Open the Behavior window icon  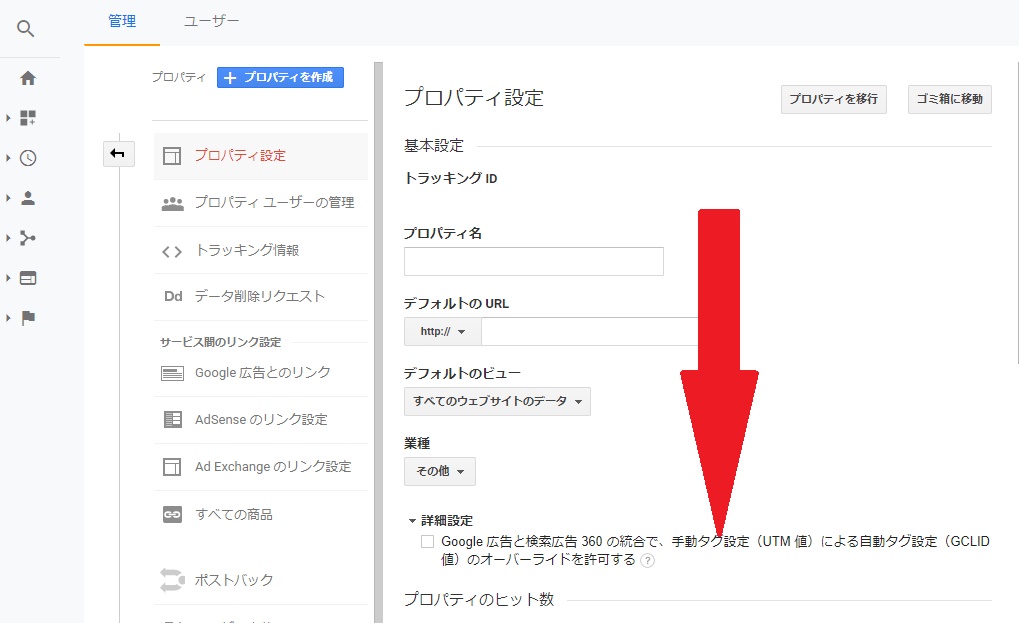28,278
